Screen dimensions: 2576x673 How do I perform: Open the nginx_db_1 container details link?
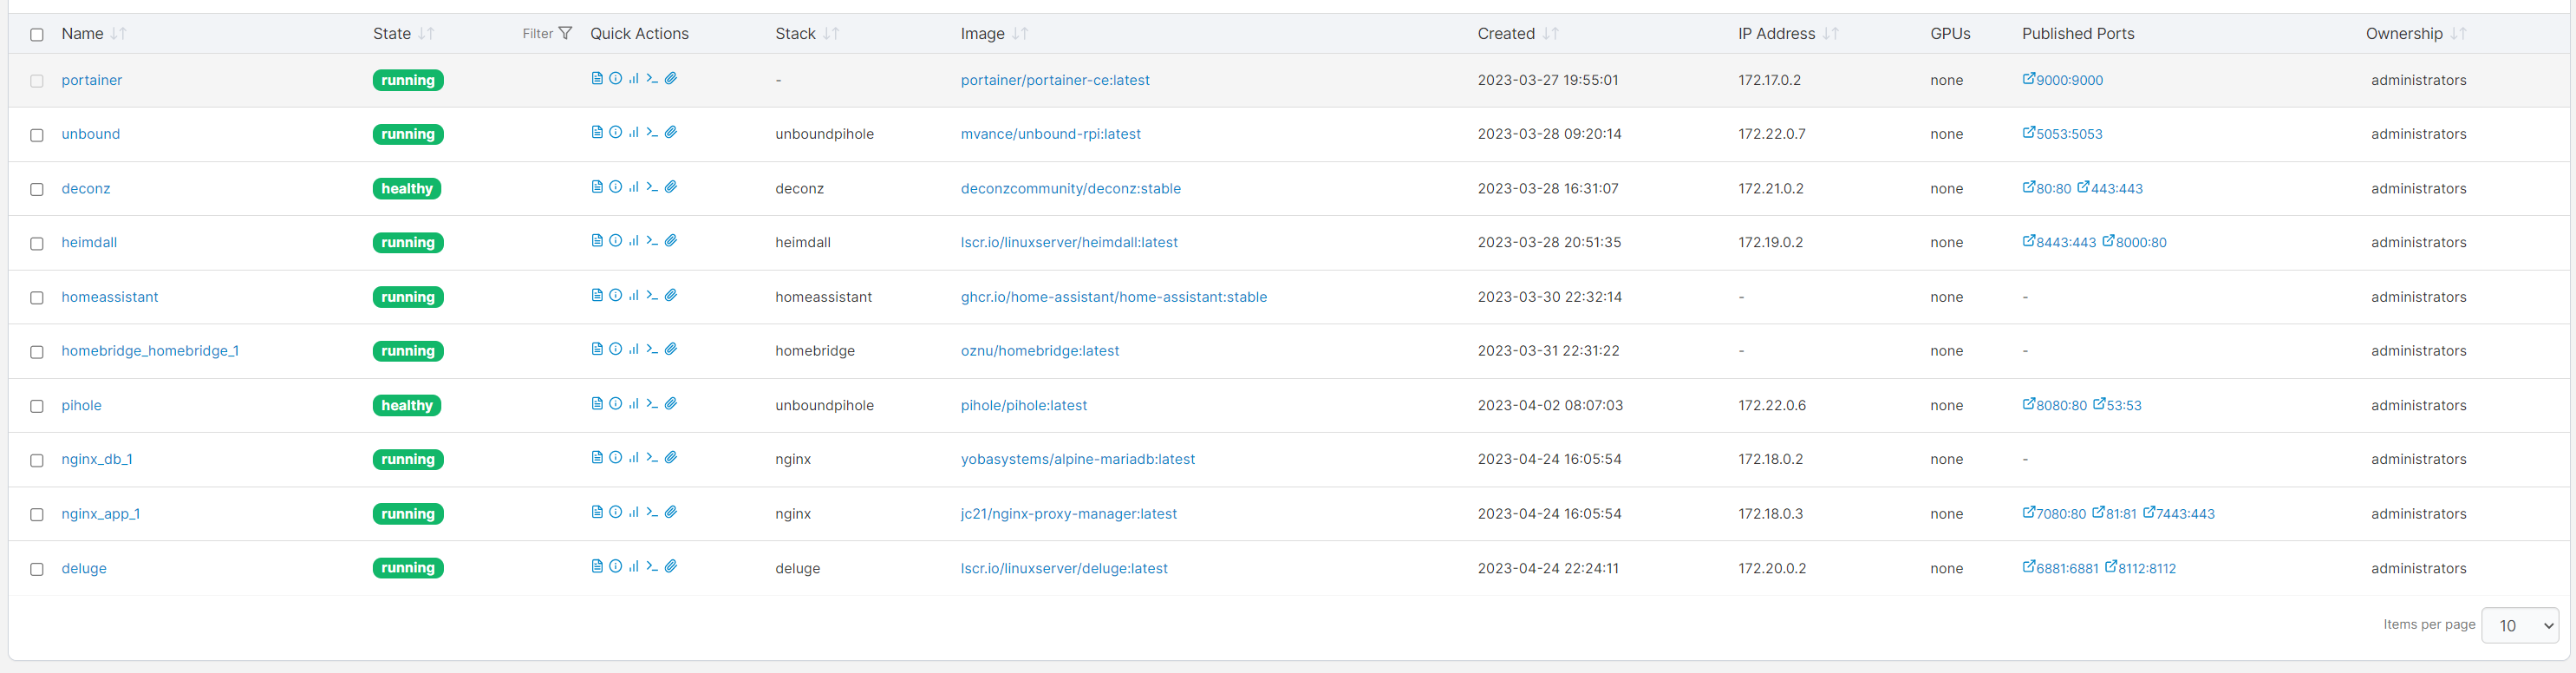click(x=97, y=459)
